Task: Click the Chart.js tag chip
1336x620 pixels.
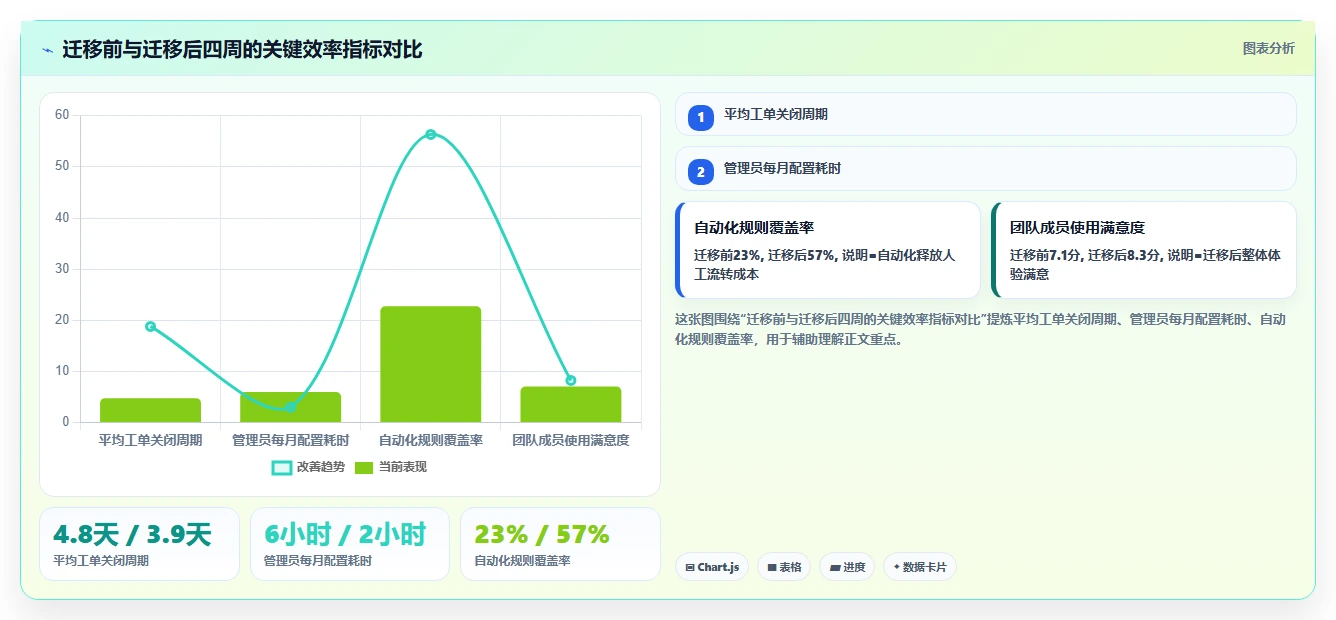Action: [x=712, y=567]
